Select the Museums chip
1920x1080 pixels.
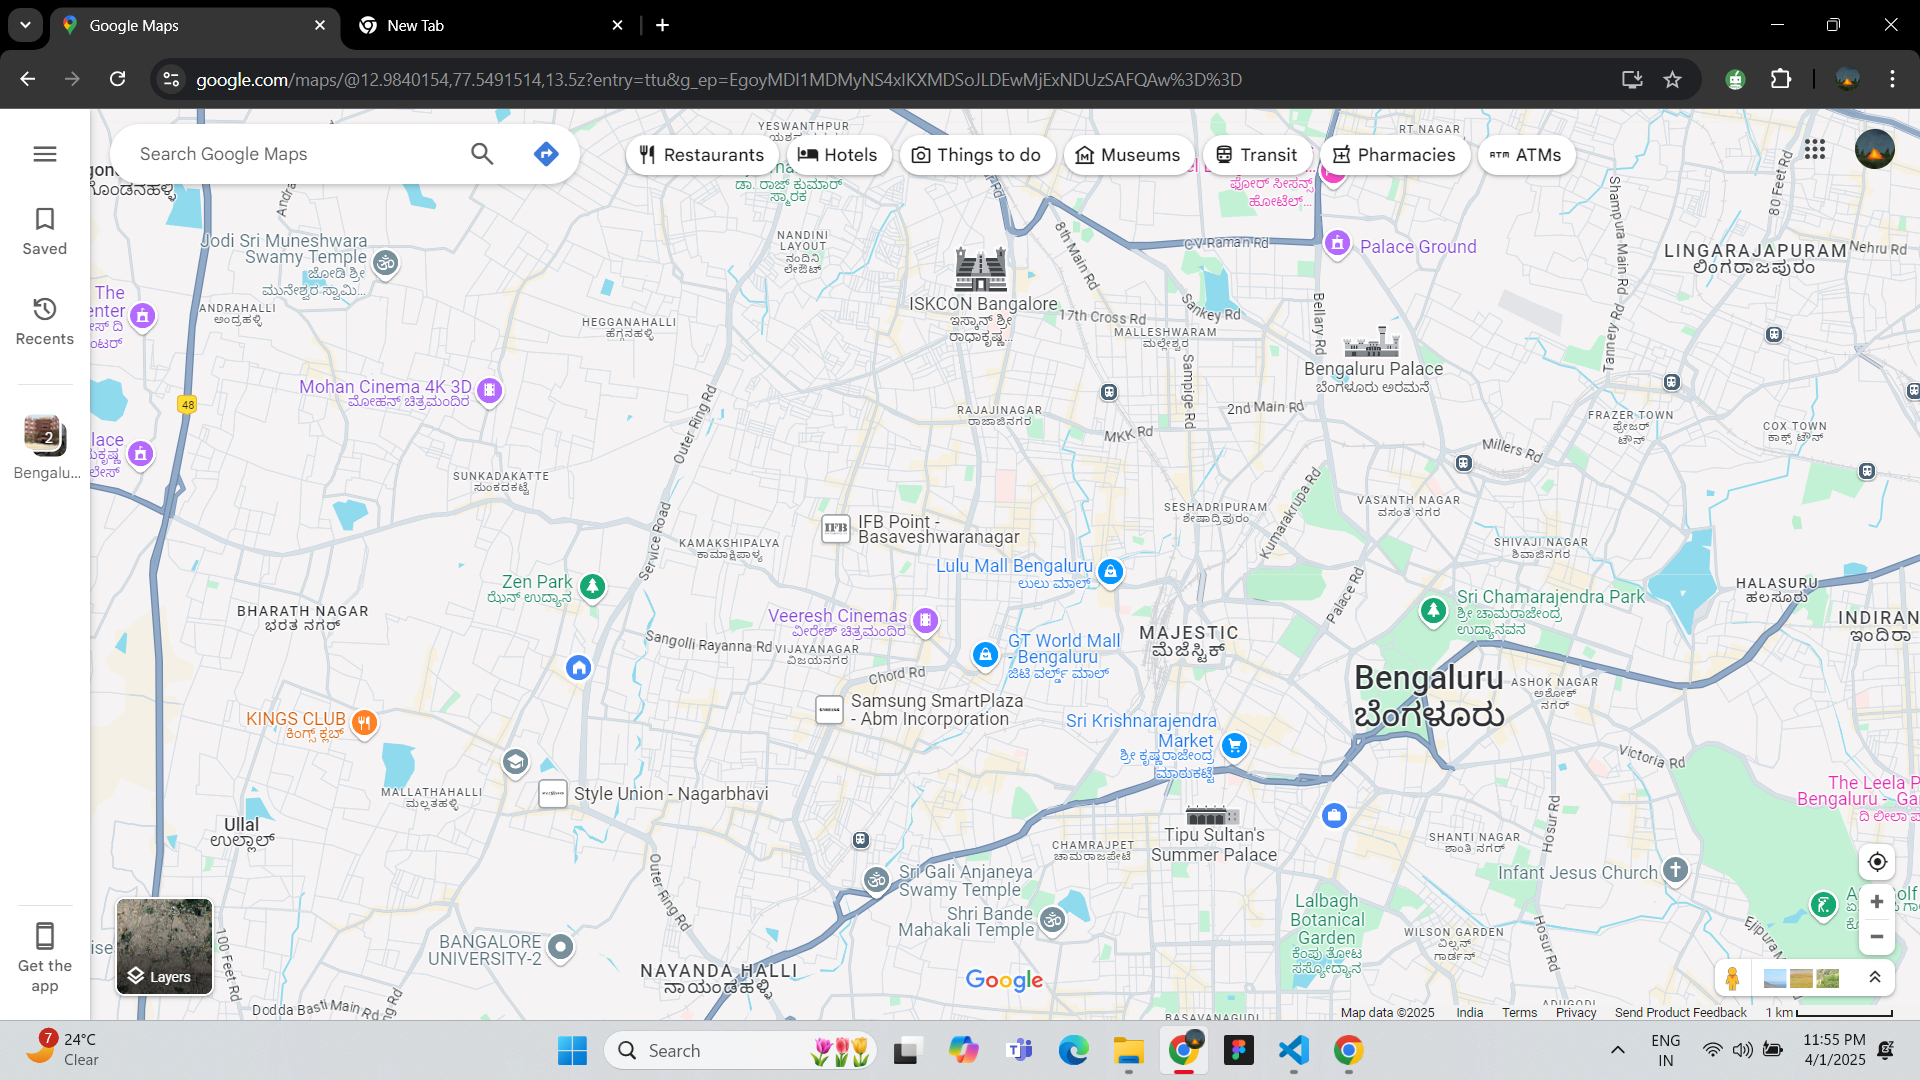pyautogui.click(x=1128, y=155)
